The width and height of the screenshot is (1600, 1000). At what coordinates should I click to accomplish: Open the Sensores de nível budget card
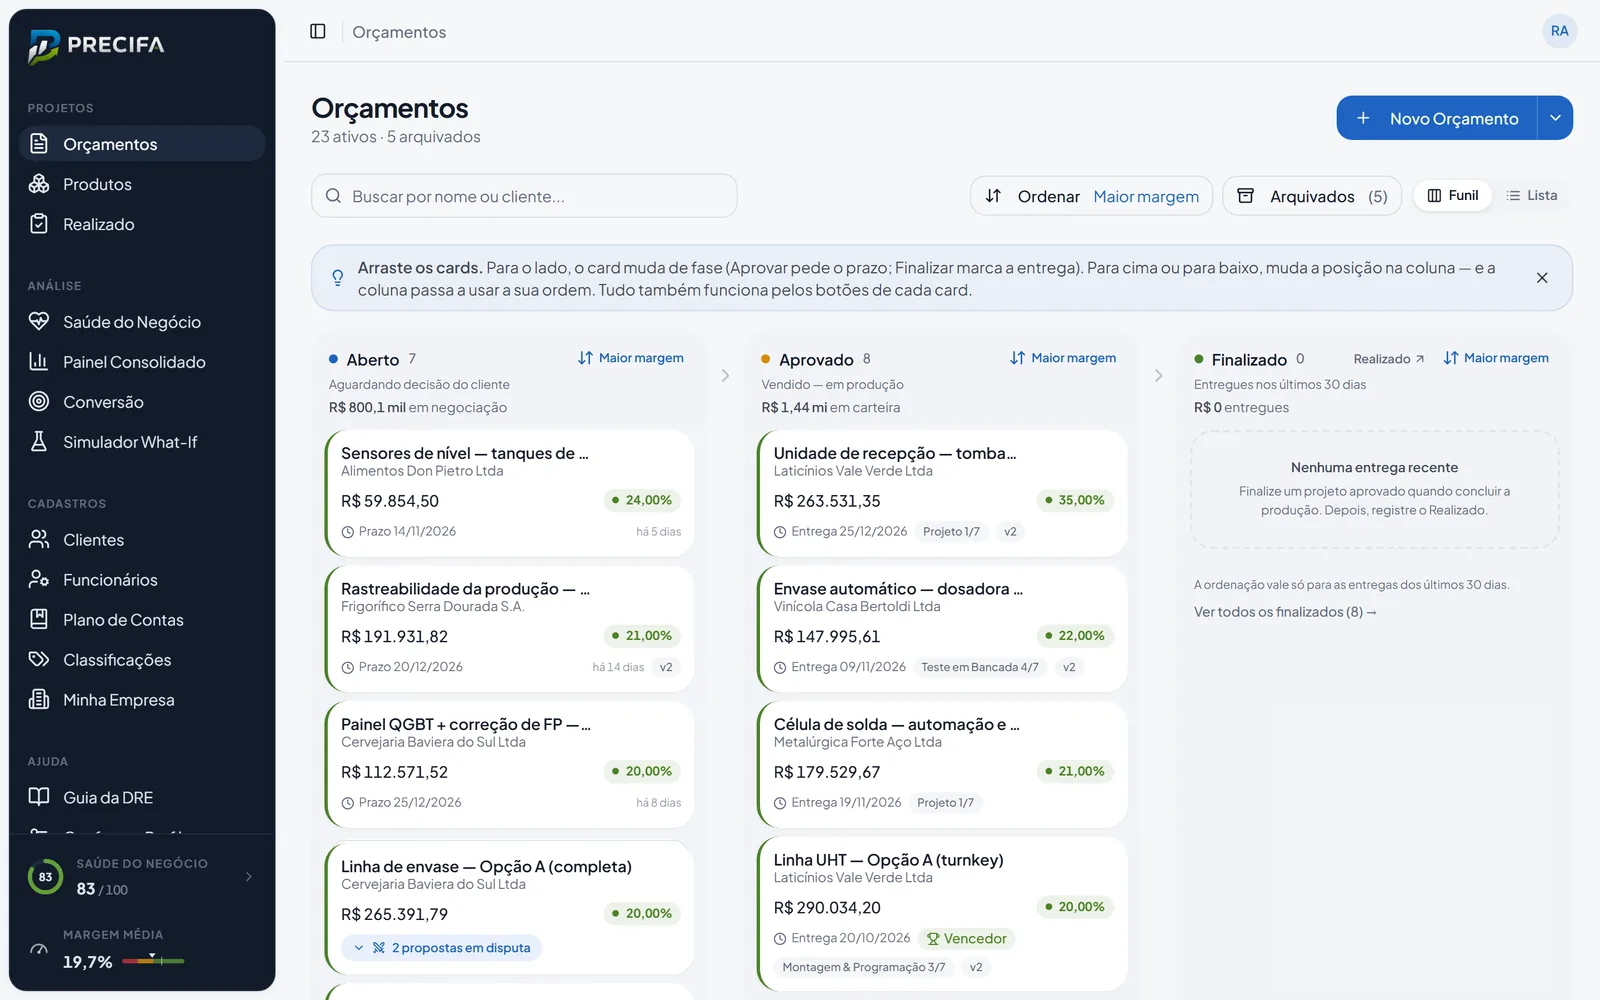tap(510, 493)
